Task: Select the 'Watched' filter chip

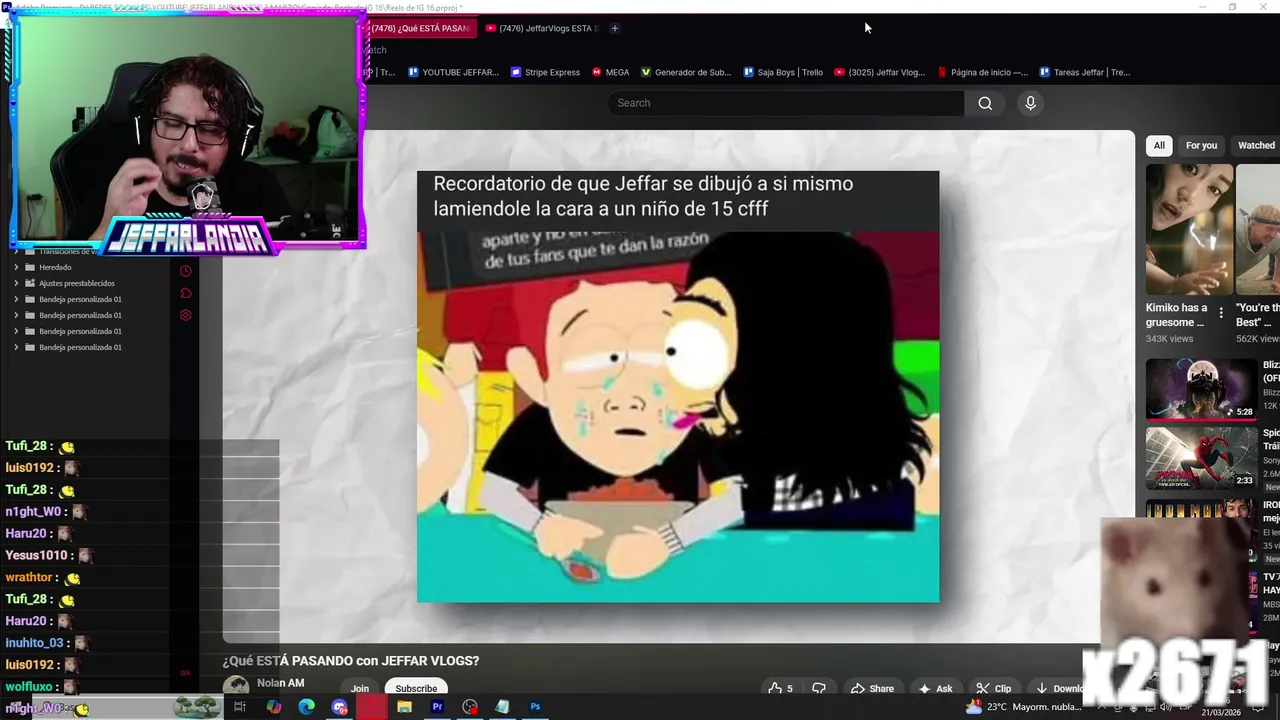Action: click(1256, 145)
